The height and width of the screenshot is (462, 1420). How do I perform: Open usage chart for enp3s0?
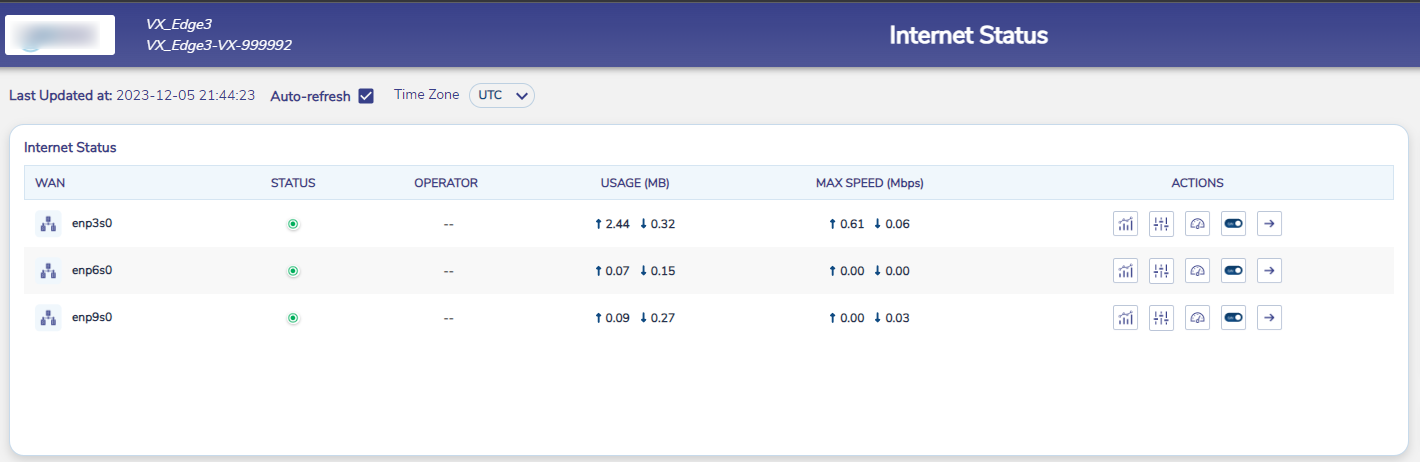pos(1125,224)
